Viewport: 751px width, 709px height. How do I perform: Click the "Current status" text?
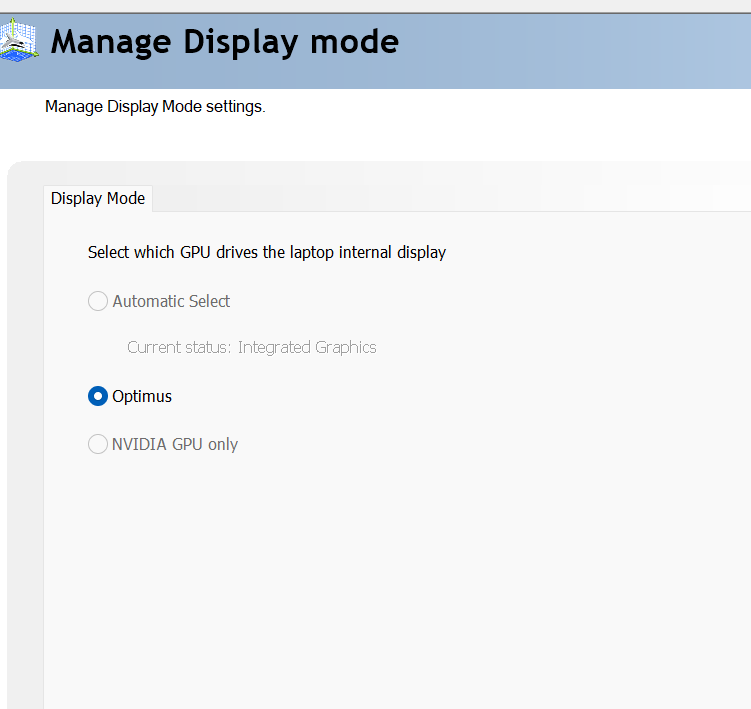click(x=179, y=348)
